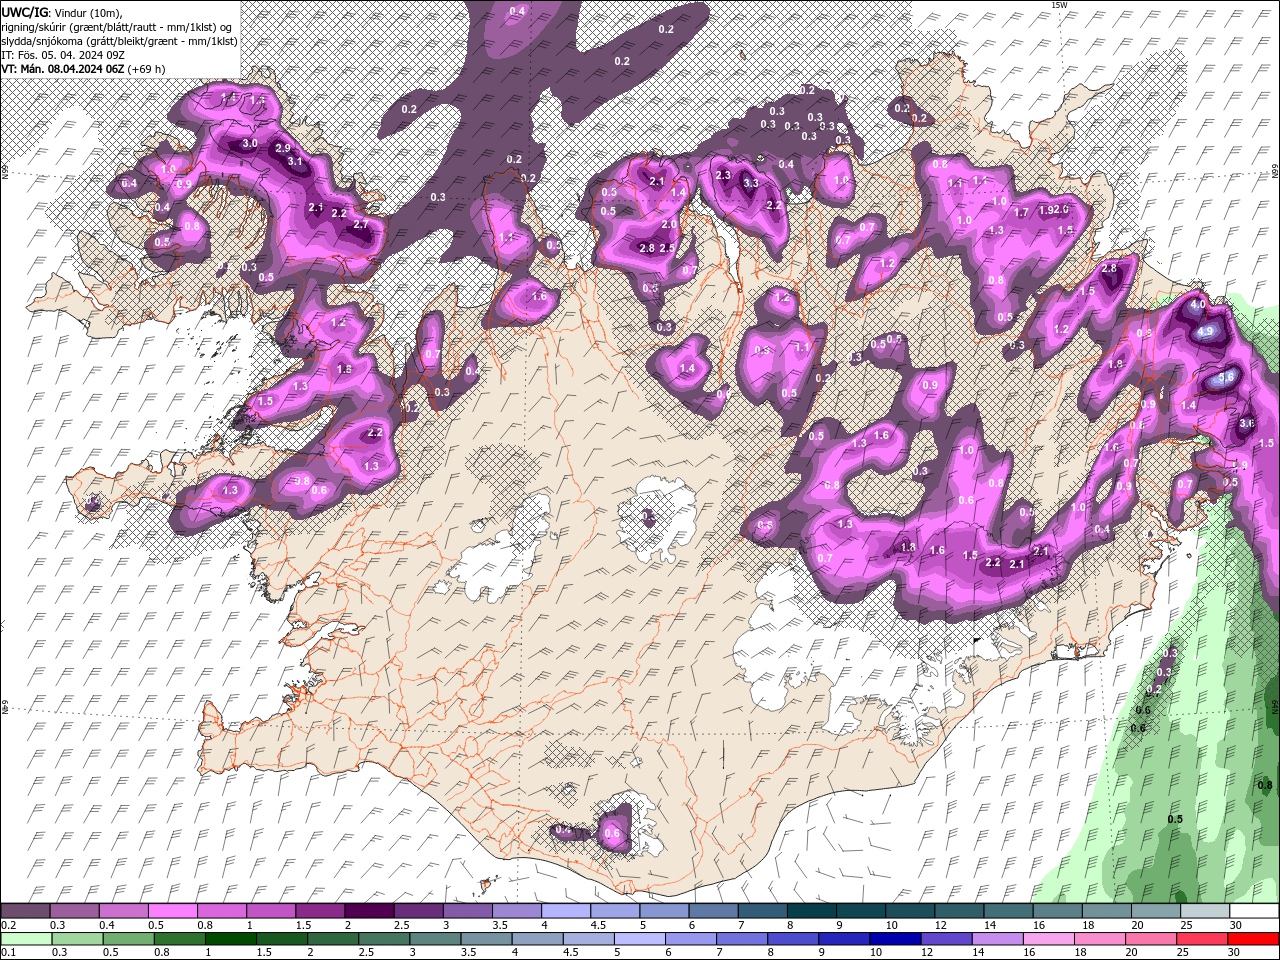1280x960 pixels.
Task: Select the '3.0' value in the northwest
Action: [x=250, y=144]
